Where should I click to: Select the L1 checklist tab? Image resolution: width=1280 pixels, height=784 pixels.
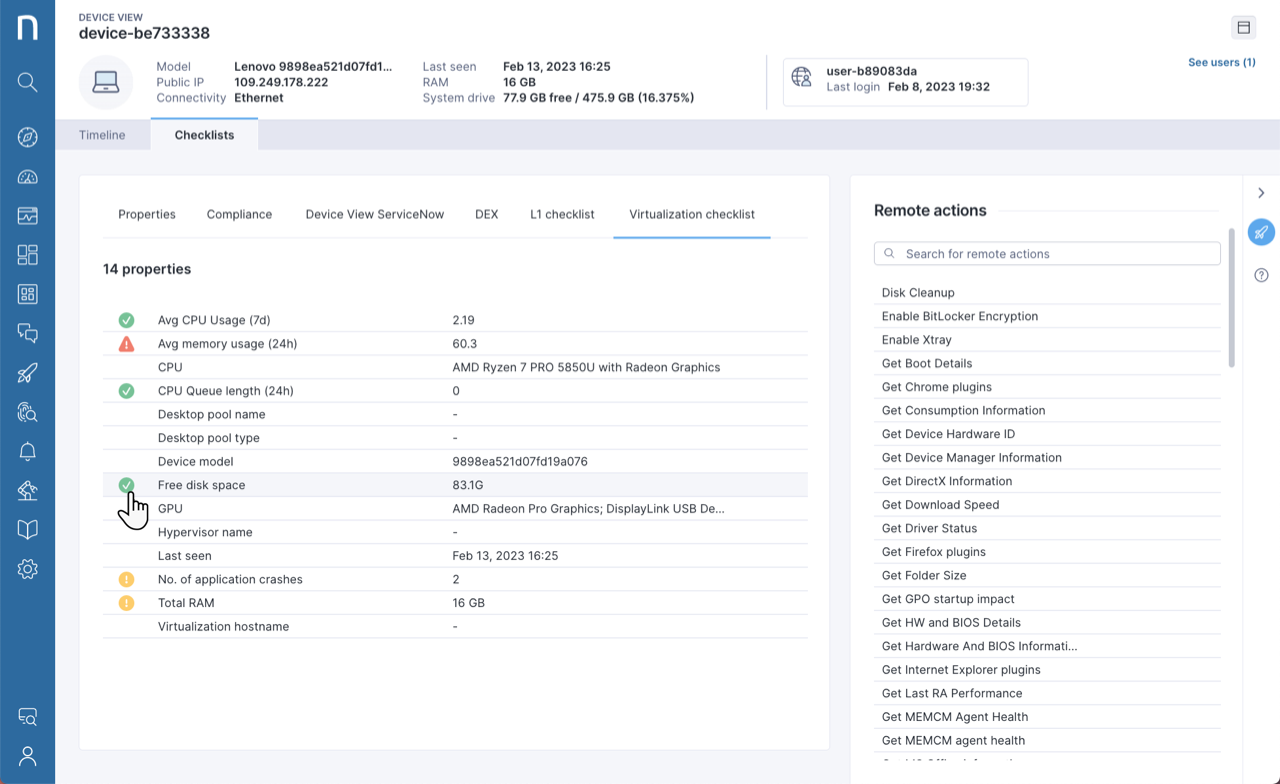point(562,214)
